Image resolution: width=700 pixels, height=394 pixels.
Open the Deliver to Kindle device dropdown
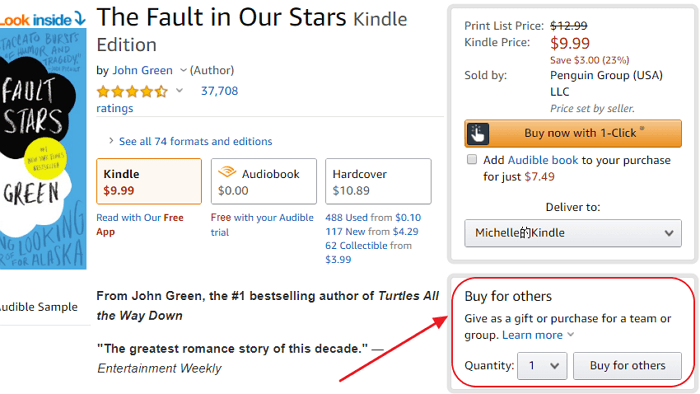(x=573, y=233)
